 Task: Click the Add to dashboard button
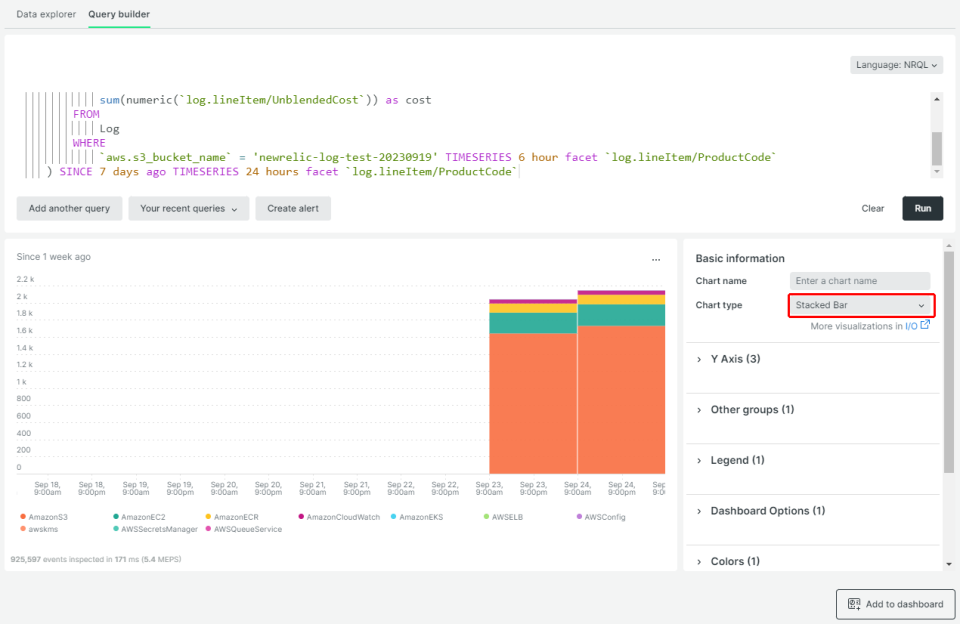click(x=895, y=604)
